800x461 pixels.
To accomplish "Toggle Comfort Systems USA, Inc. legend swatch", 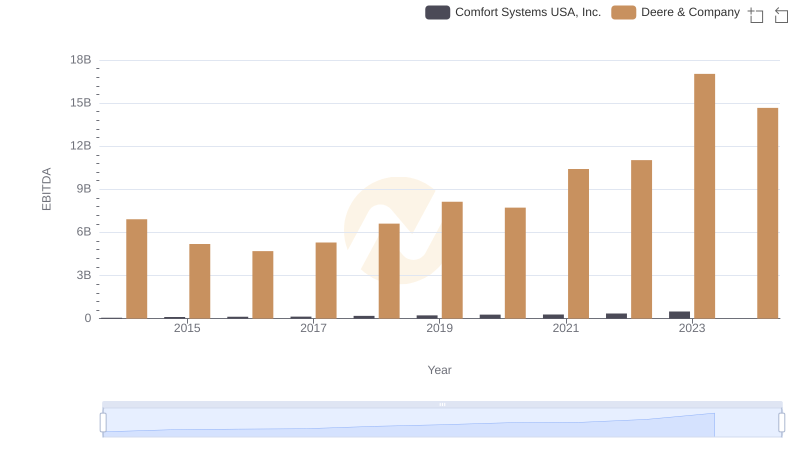I will (437, 12).
